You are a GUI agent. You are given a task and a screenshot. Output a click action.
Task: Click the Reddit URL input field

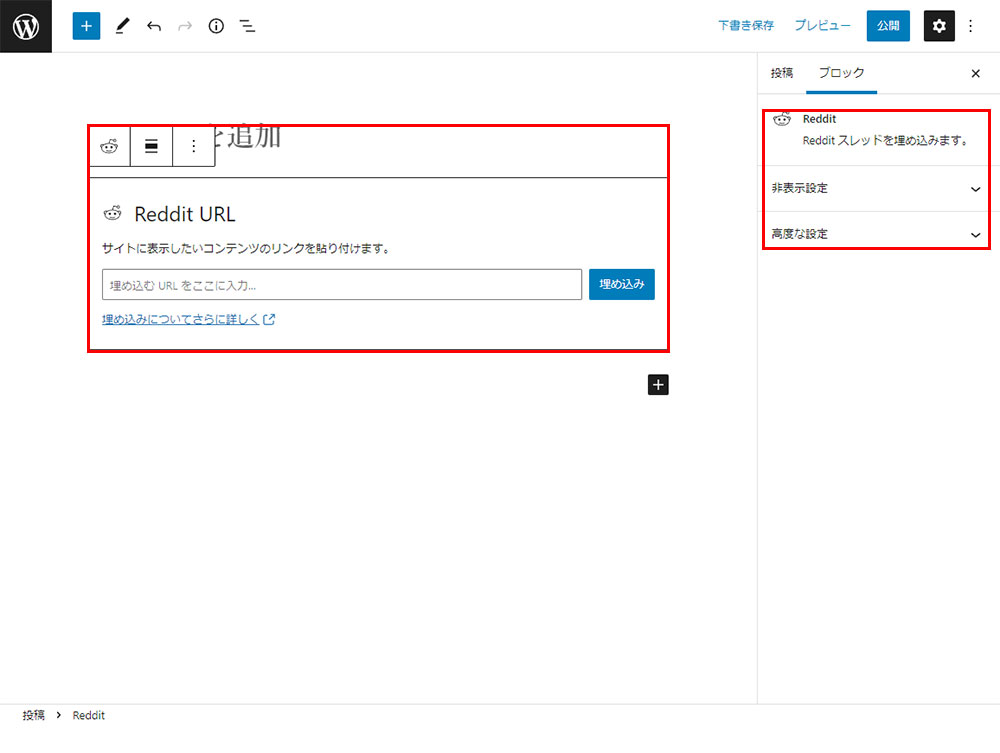341,285
